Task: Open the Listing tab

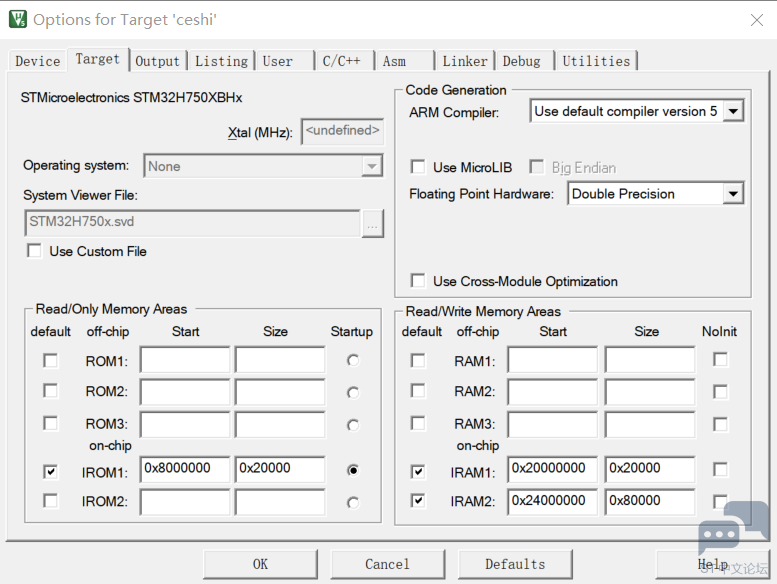Action: 221,61
